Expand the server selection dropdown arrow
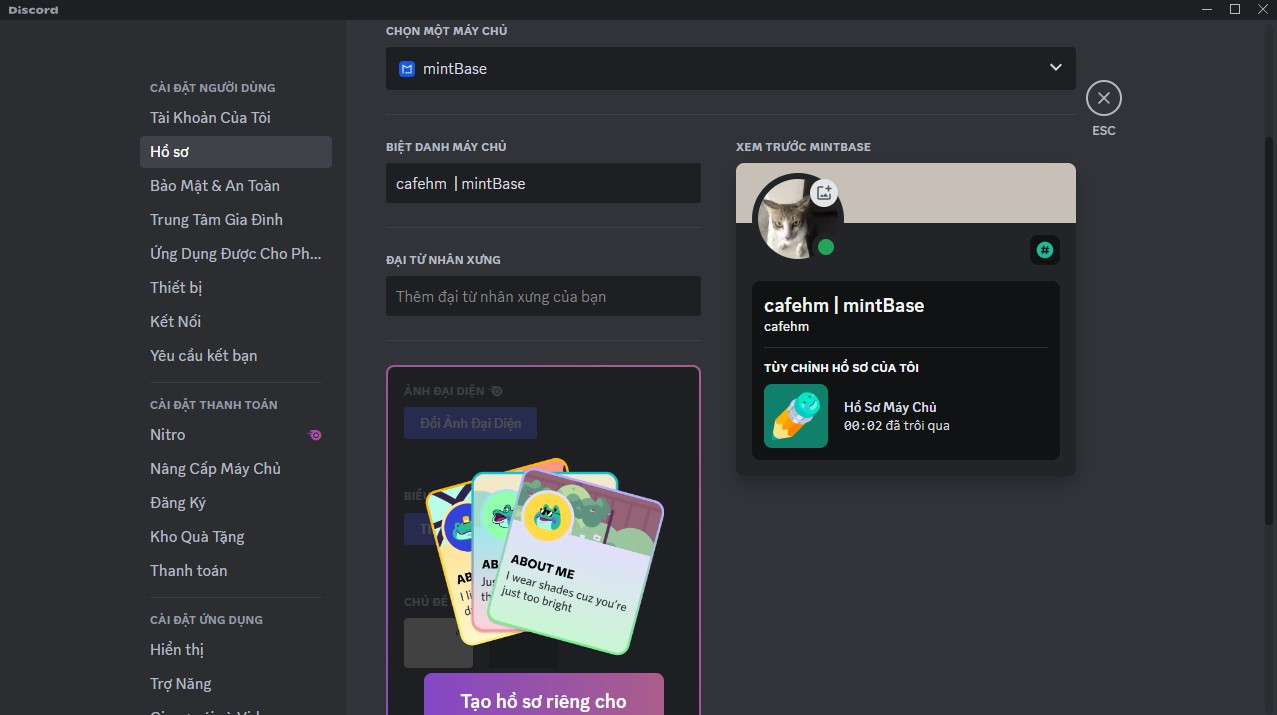This screenshot has height=715, width=1277. [x=1055, y=68]
